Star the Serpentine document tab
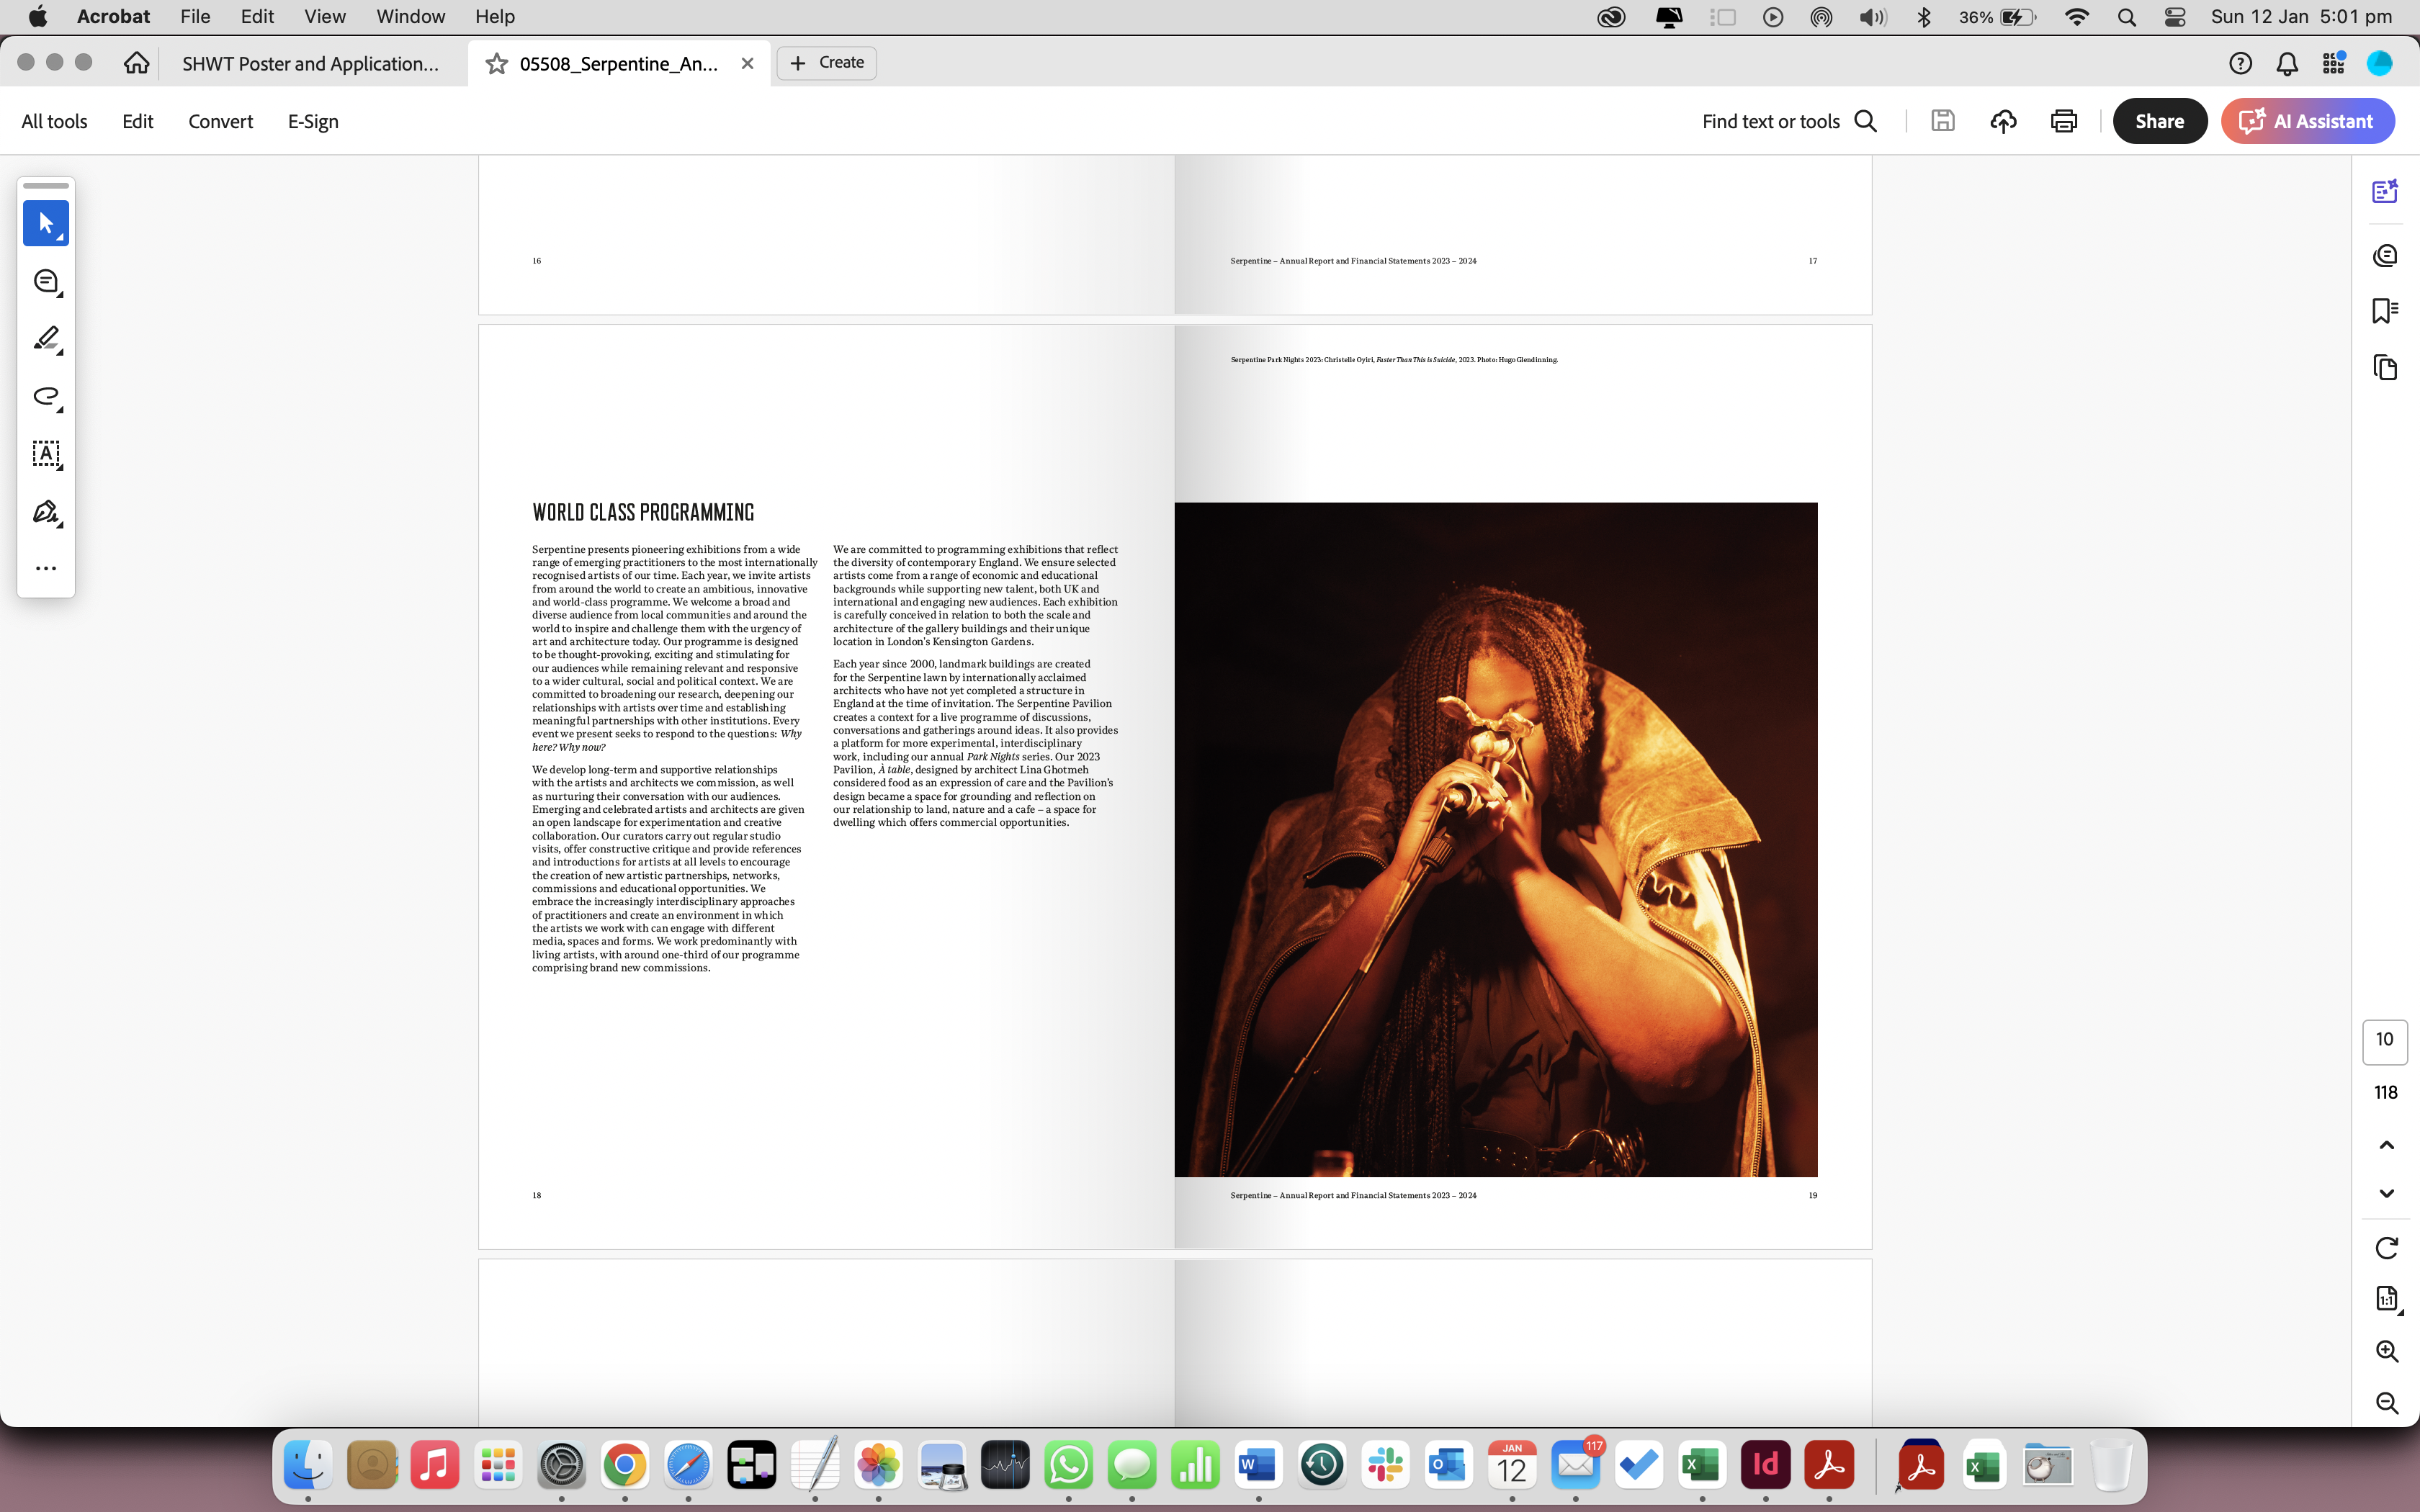This screenshot has height=1512, width=2420. coord(496,64)
